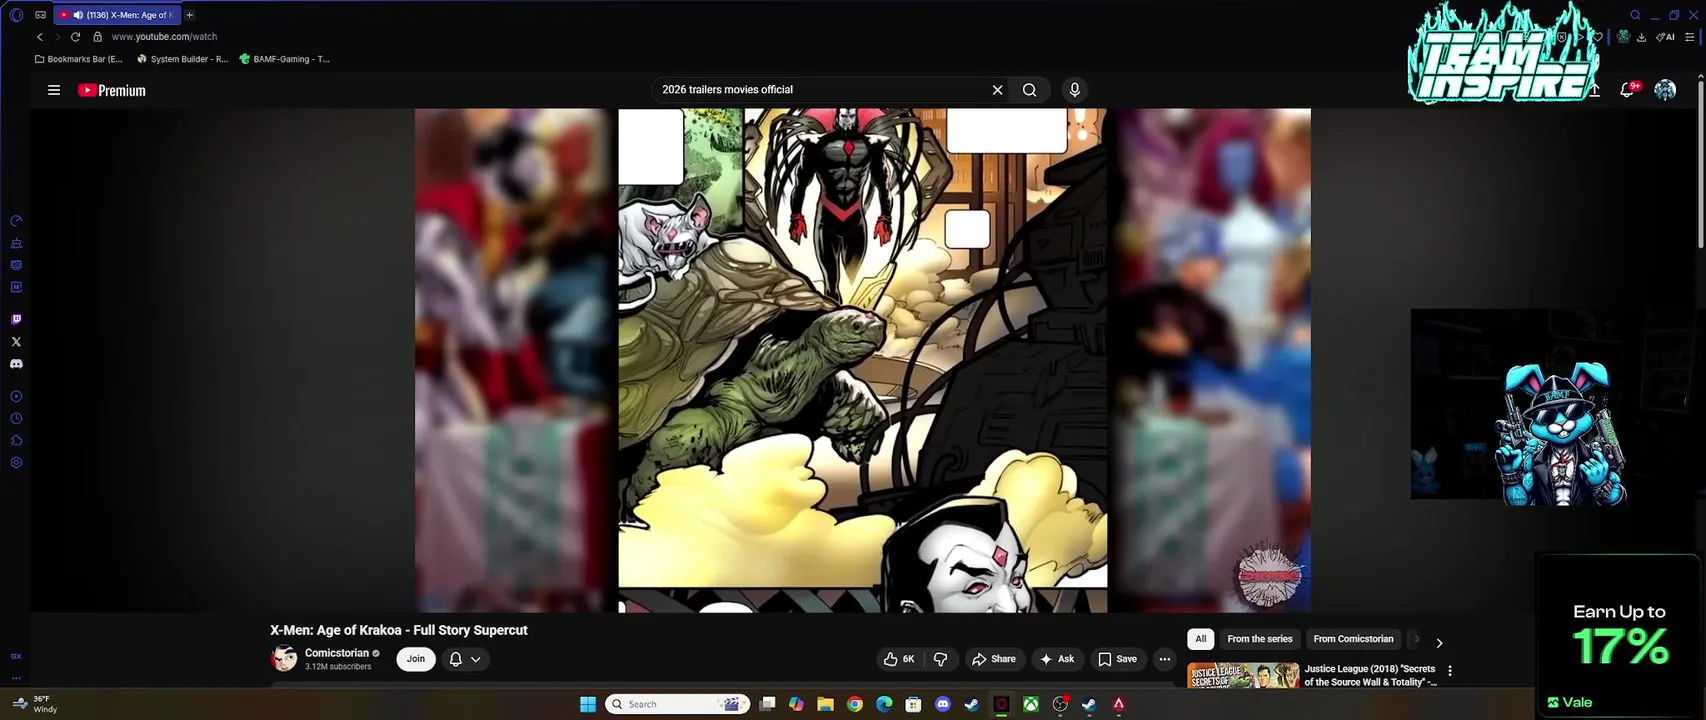Toggle notification bell for Comicstorian

click(456, 659)
